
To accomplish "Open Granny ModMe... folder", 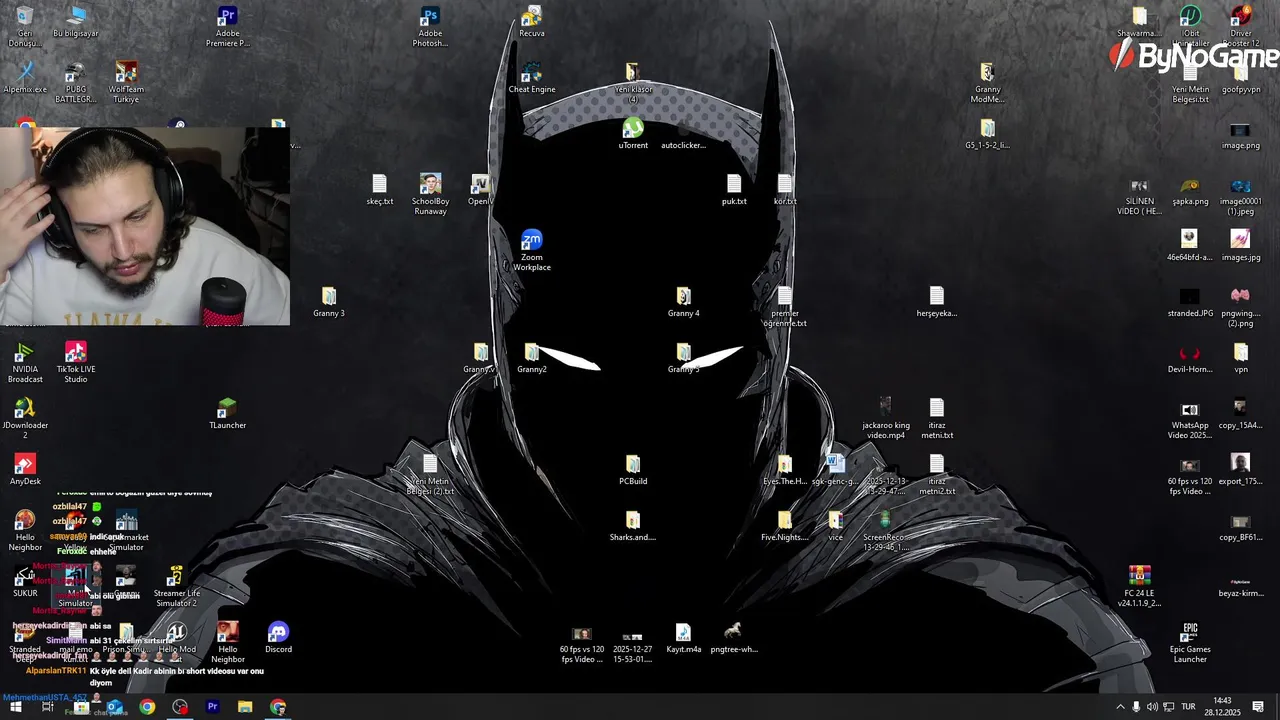I will pyautogui.click(x=987, y=83).
